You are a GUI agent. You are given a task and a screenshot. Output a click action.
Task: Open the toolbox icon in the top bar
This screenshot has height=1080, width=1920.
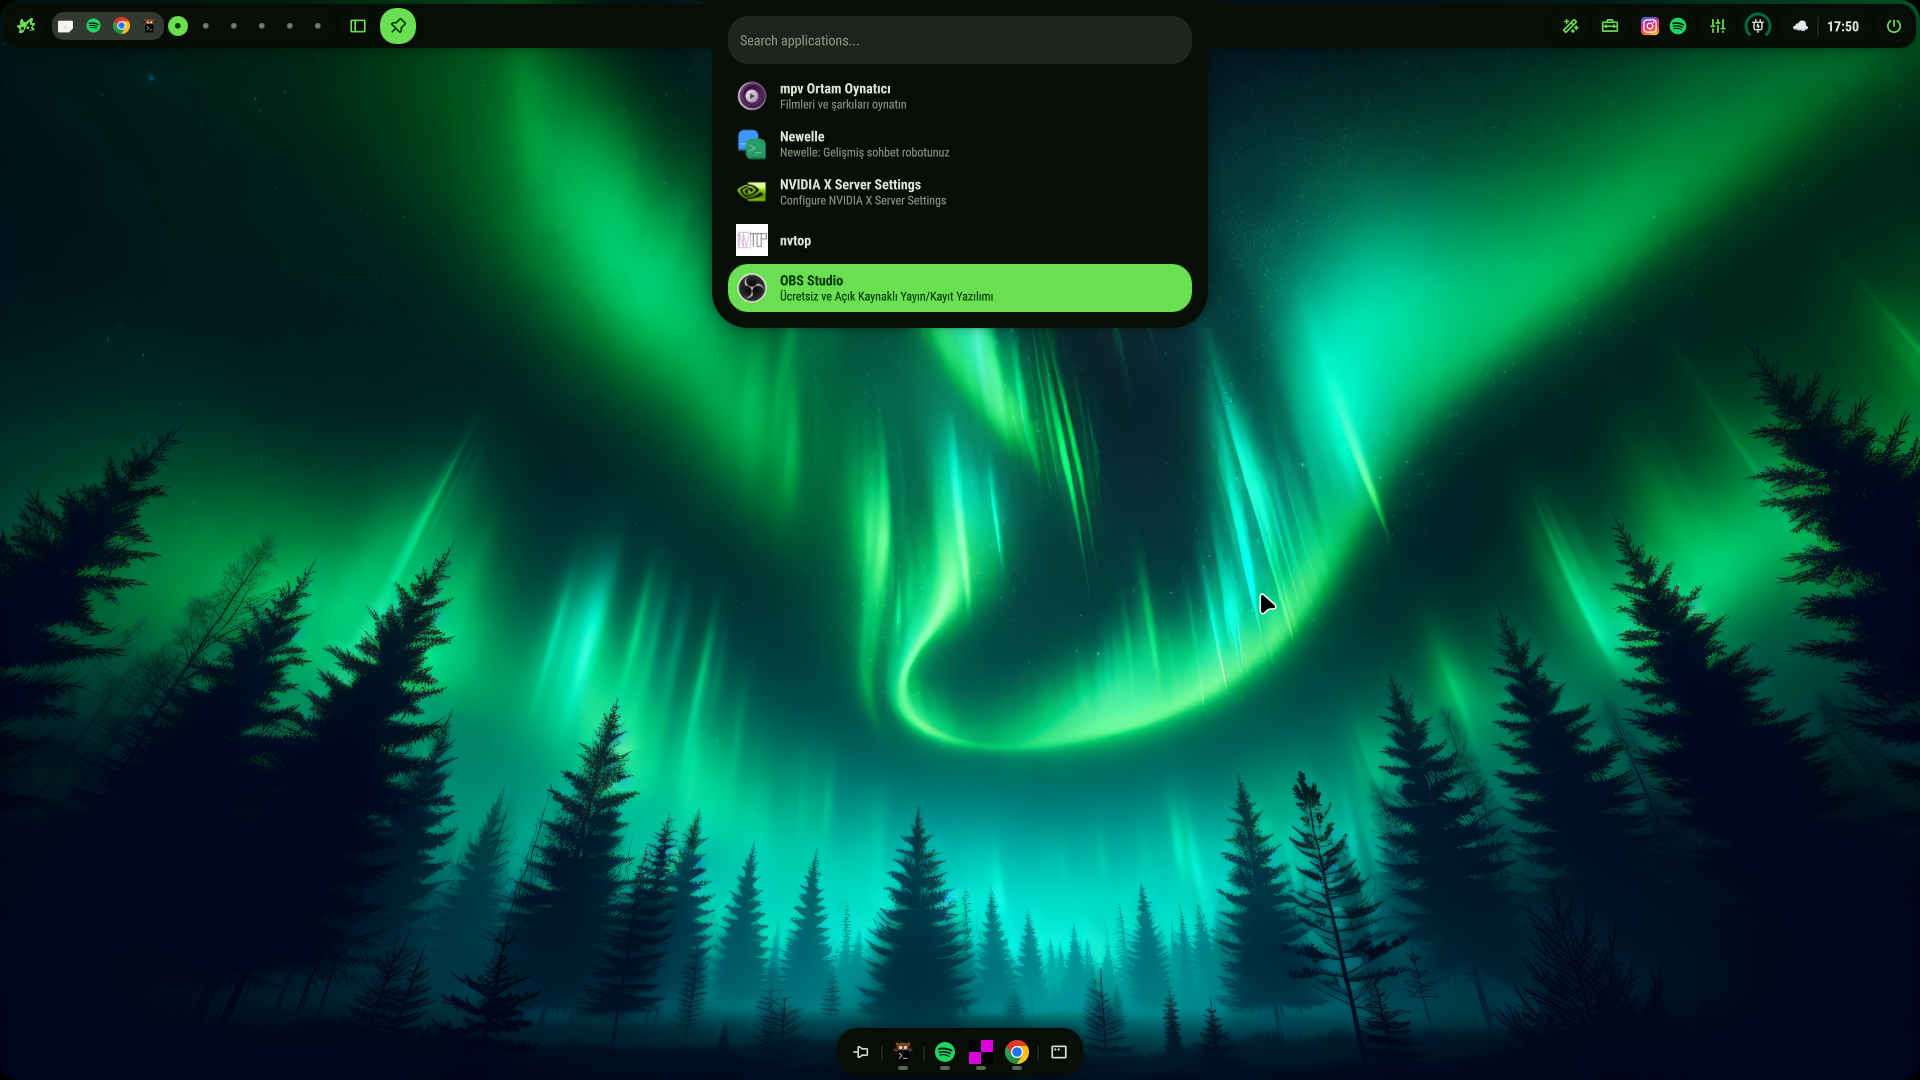point(1610,26)
